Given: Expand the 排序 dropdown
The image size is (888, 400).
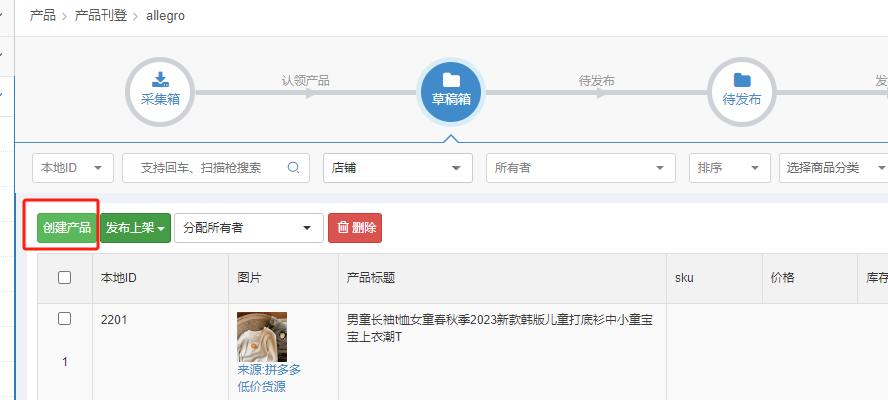Looking at the screenshot, I should pyautogui.click(x=729, y=168).
